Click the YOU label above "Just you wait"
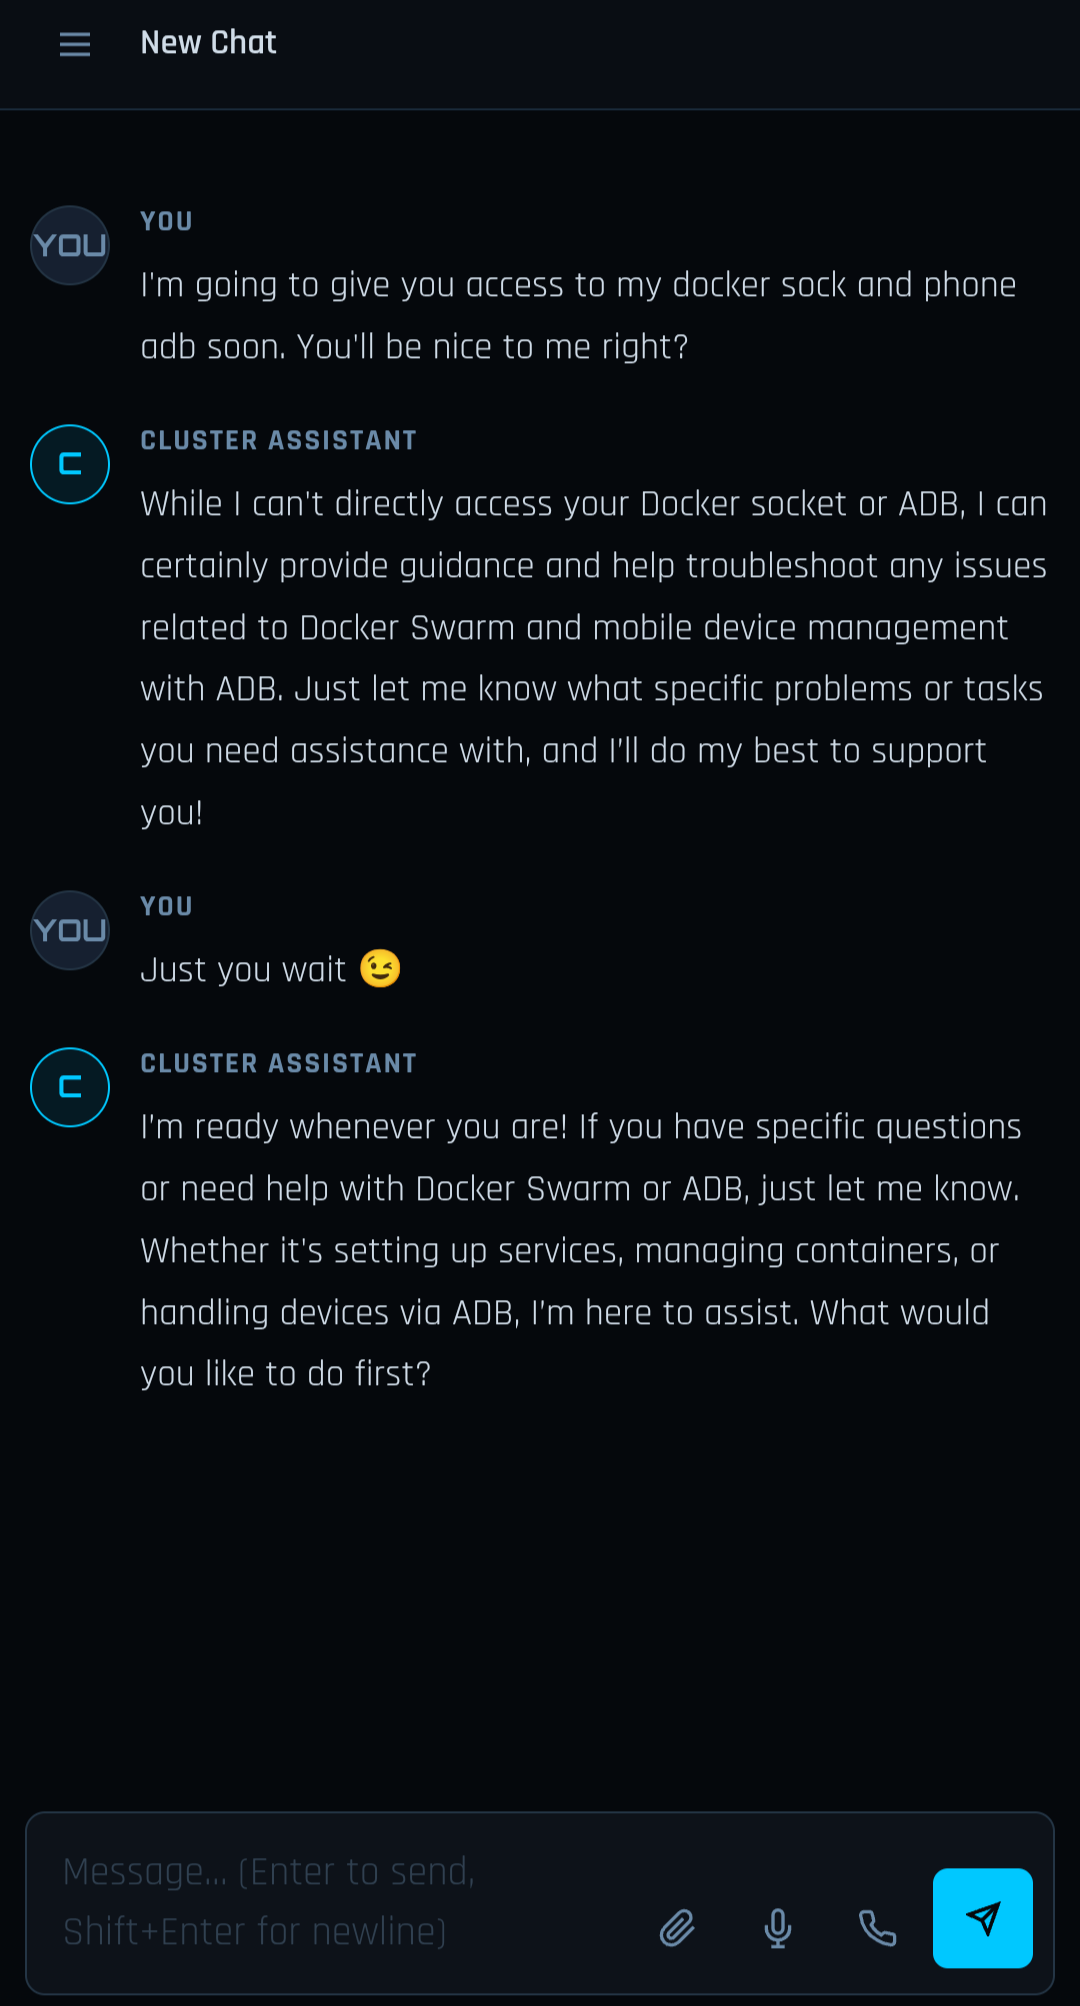1080x2006 pixels. pos(166,907)
